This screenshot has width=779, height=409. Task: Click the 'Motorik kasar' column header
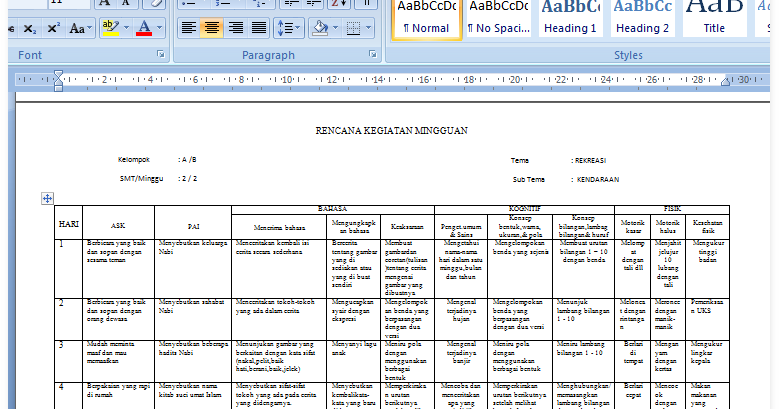coord(632,227)
